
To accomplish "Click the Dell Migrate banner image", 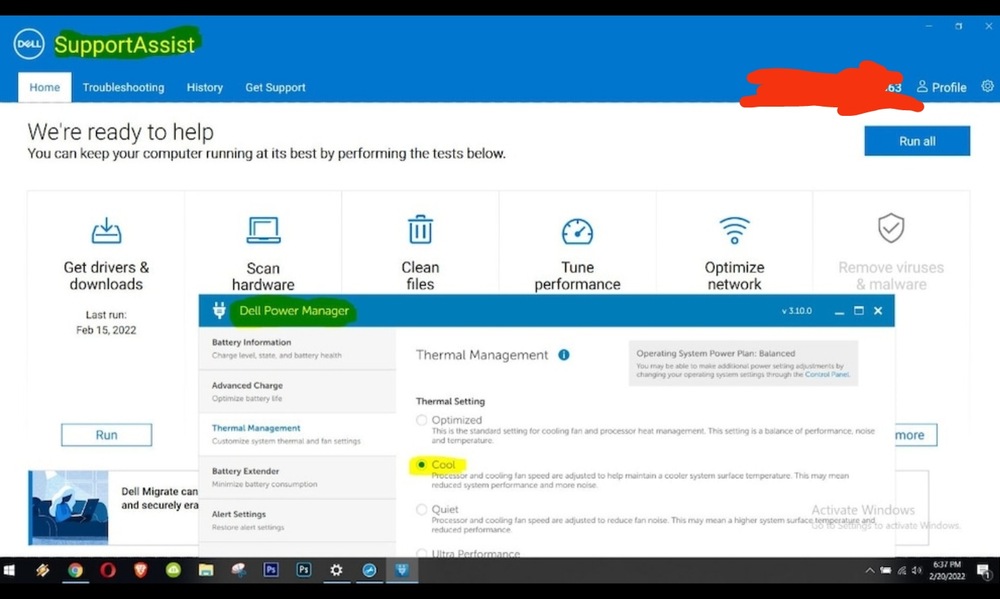I will coord(68,508).
